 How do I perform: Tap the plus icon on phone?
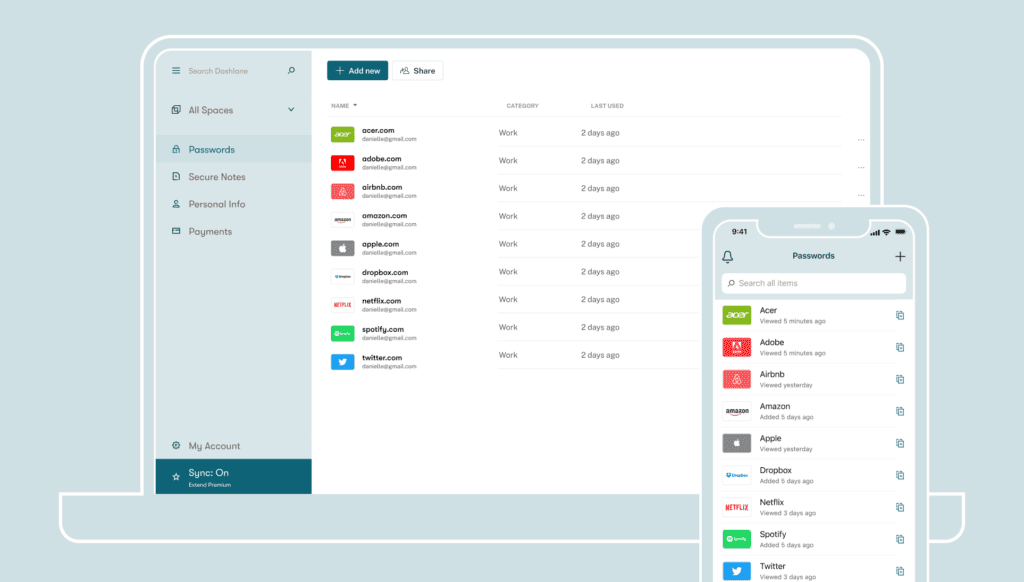(900, 257)
